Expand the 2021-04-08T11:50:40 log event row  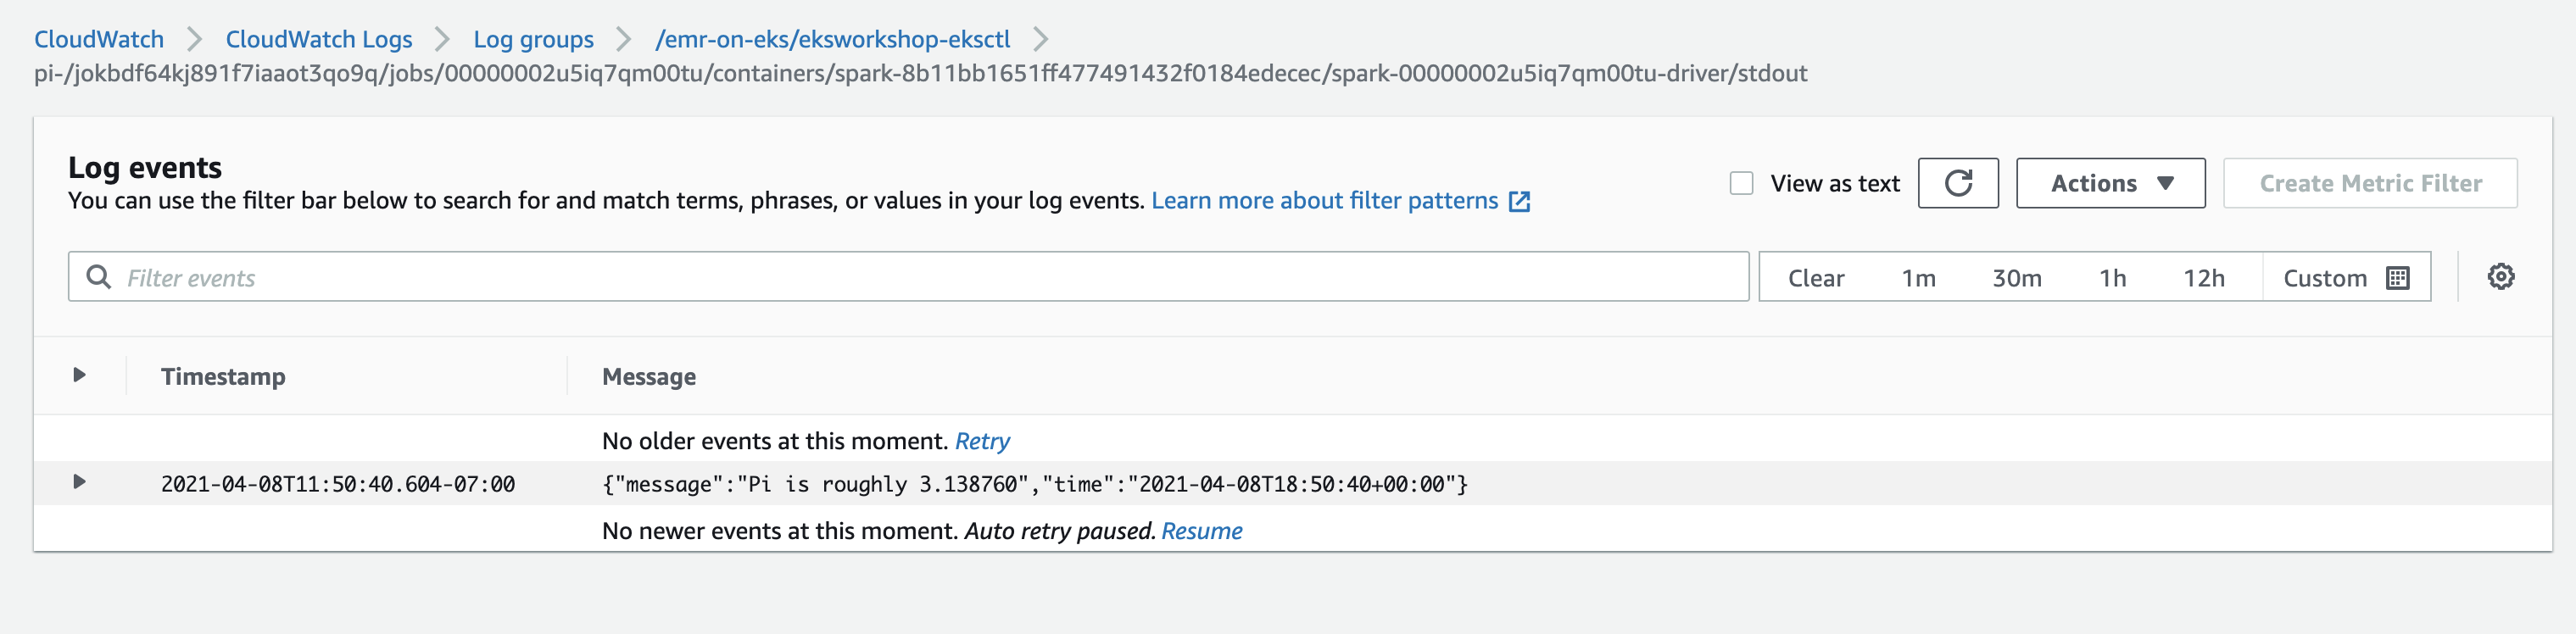point(79,482)
